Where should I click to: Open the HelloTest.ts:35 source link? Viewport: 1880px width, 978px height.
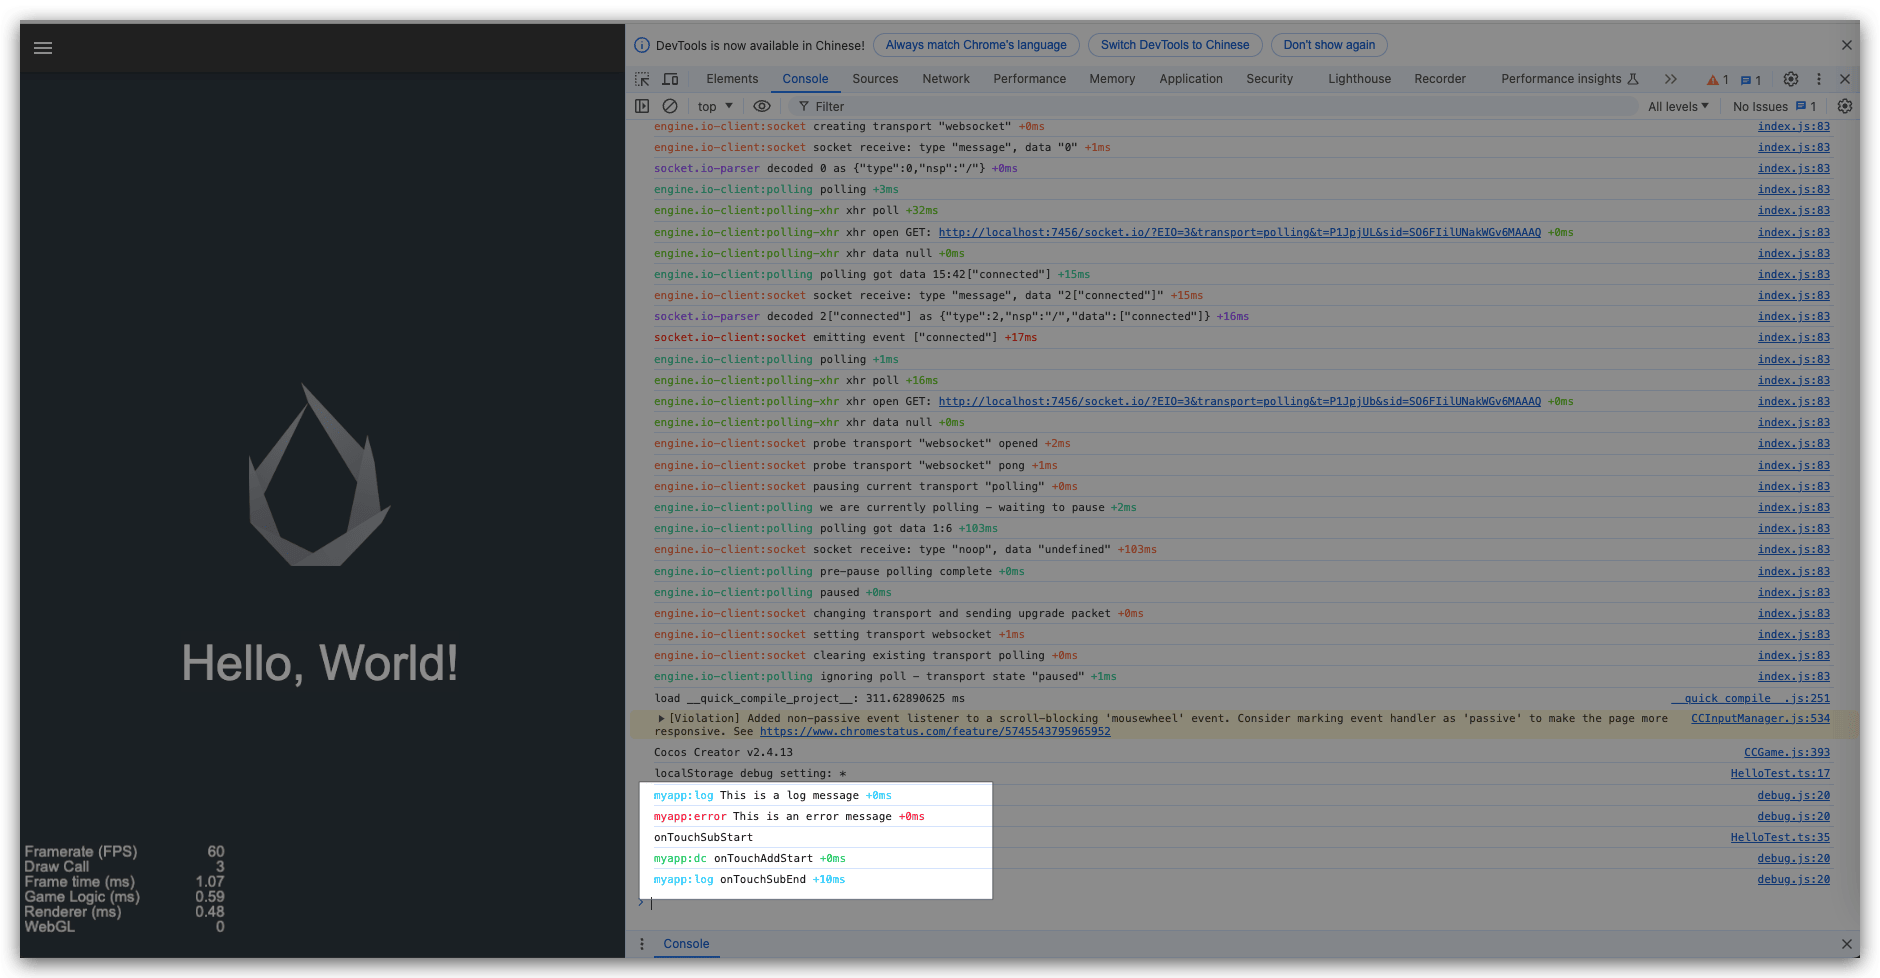1780,837
